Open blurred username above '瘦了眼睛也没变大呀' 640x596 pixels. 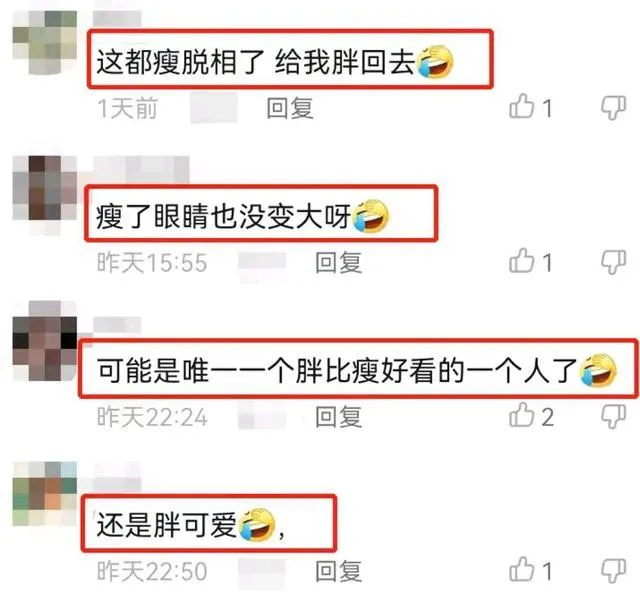[141, 170]
